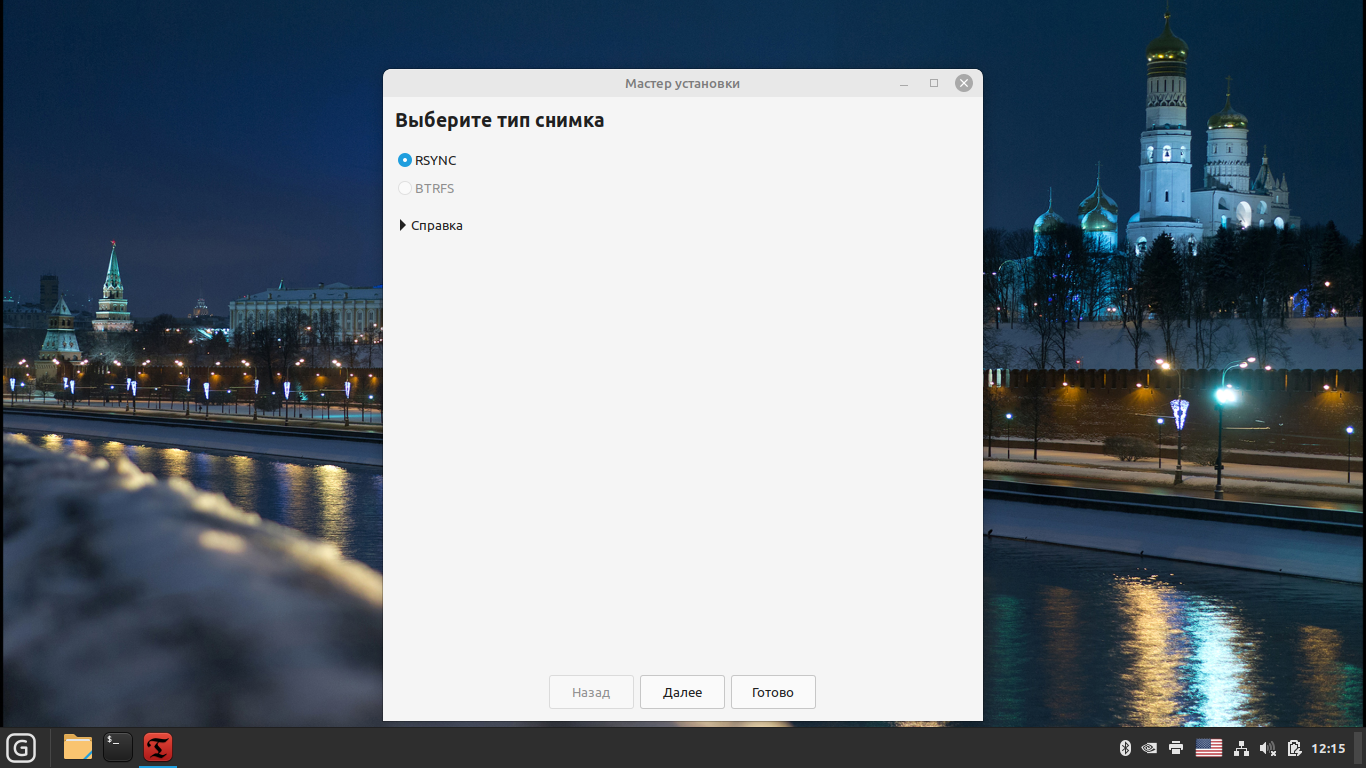Open the printer tray icon
The width and height of the screenshot is (1366, 768).
click(x=1176, y=748)
